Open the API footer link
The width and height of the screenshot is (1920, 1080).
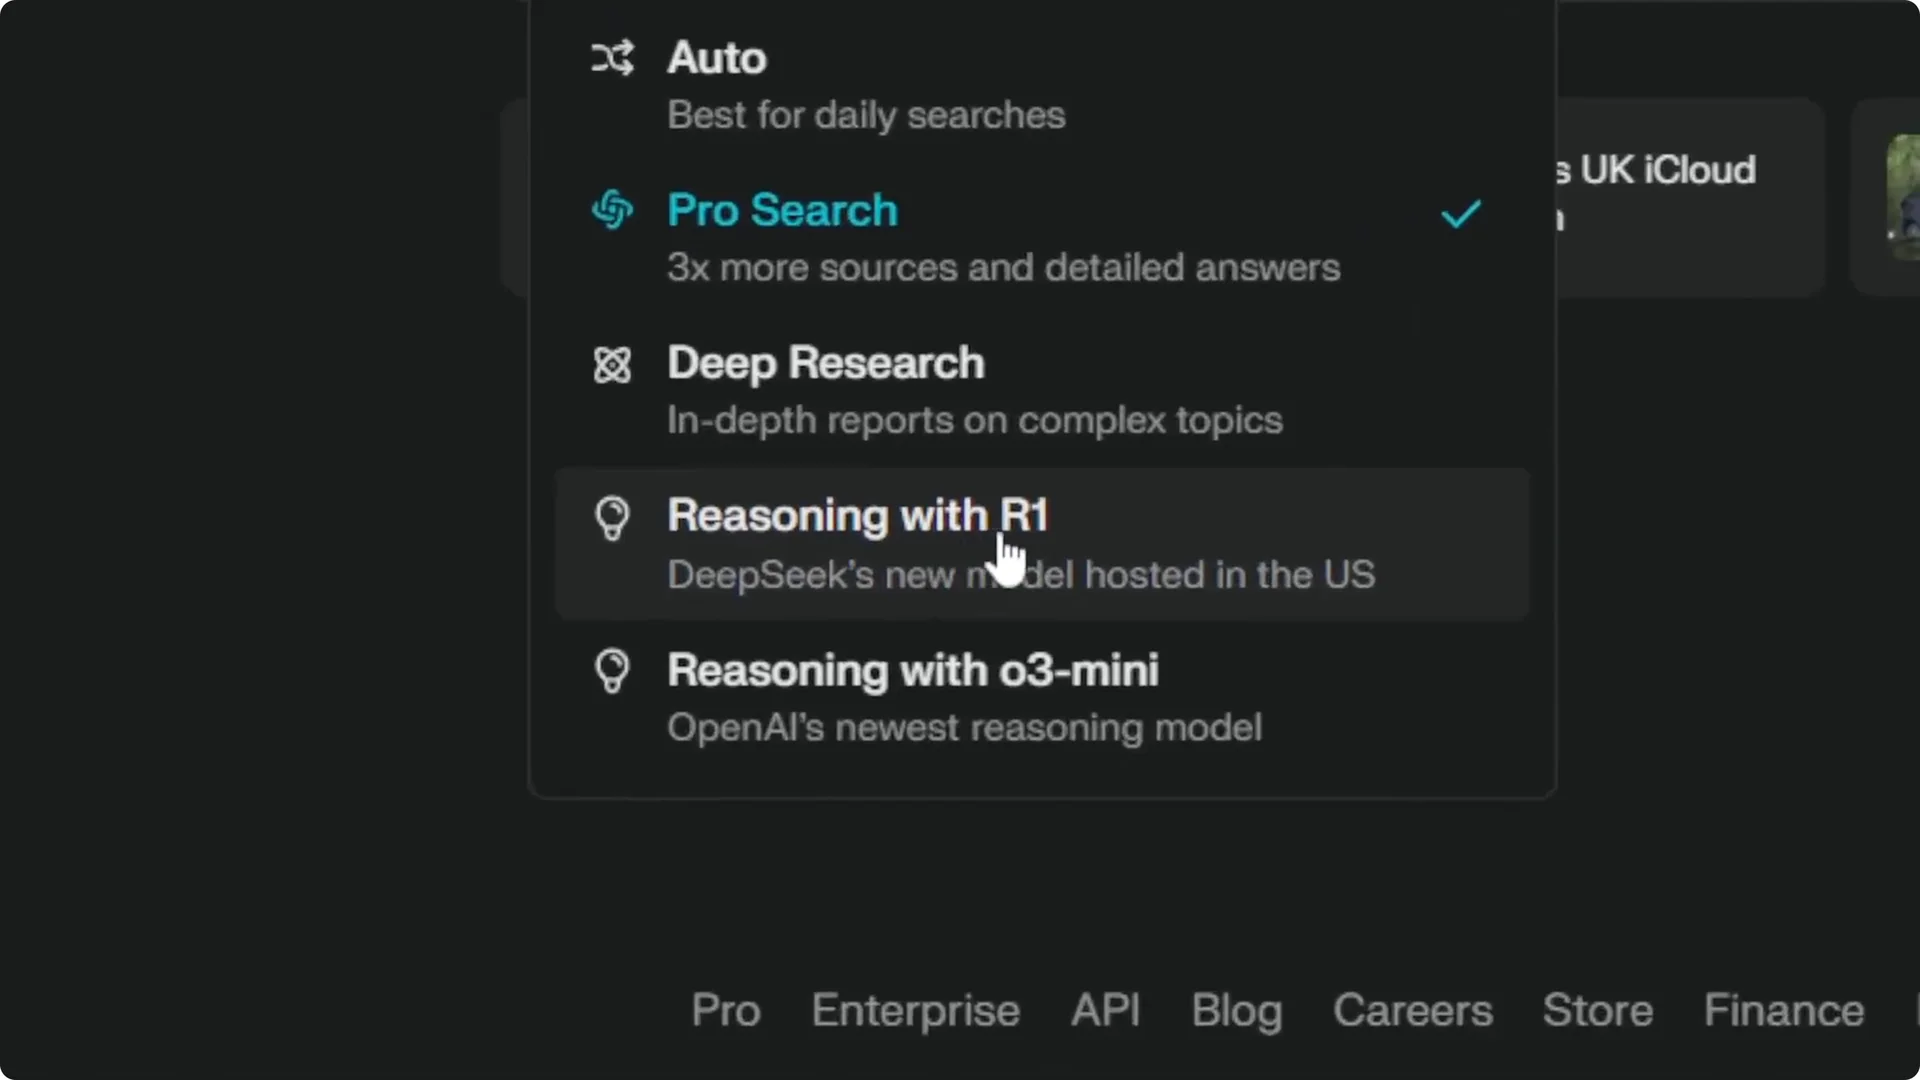[x=1106, y=1011]
